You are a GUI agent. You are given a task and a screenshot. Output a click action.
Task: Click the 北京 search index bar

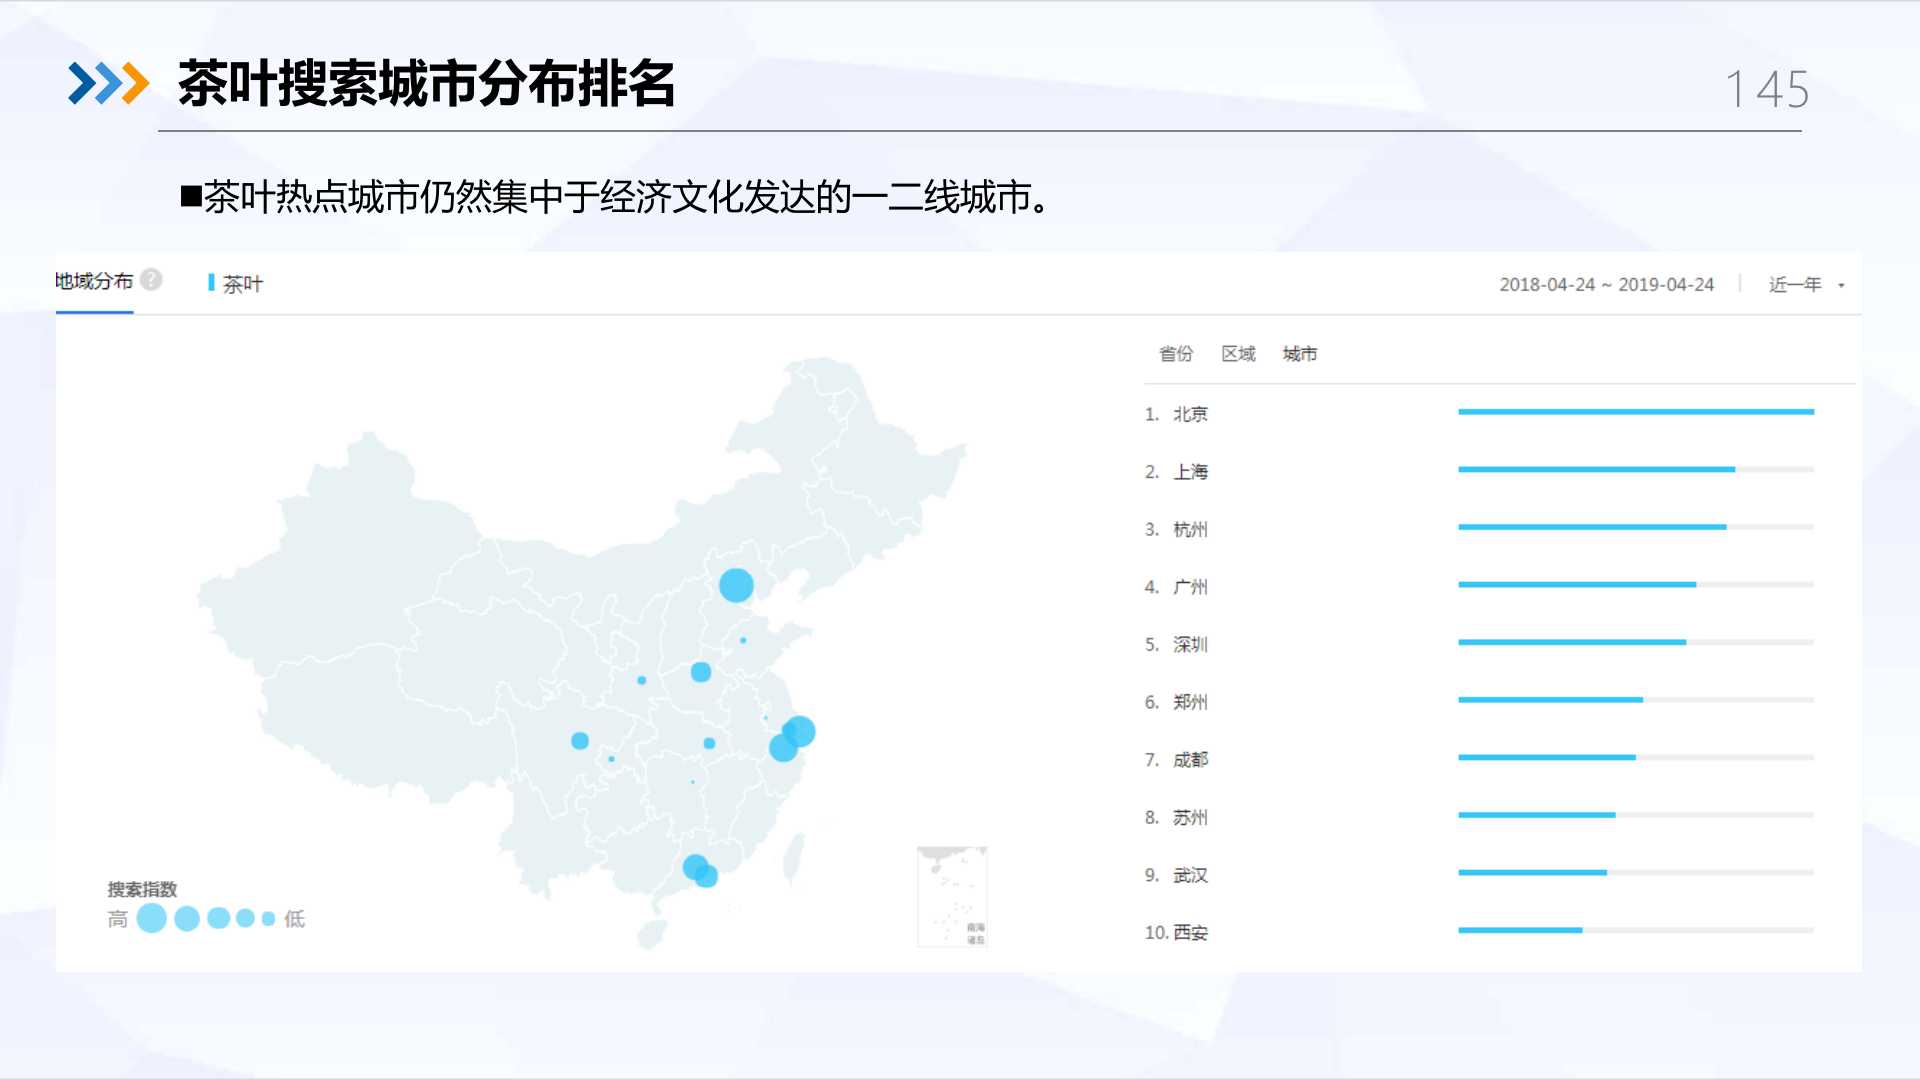1635,412
